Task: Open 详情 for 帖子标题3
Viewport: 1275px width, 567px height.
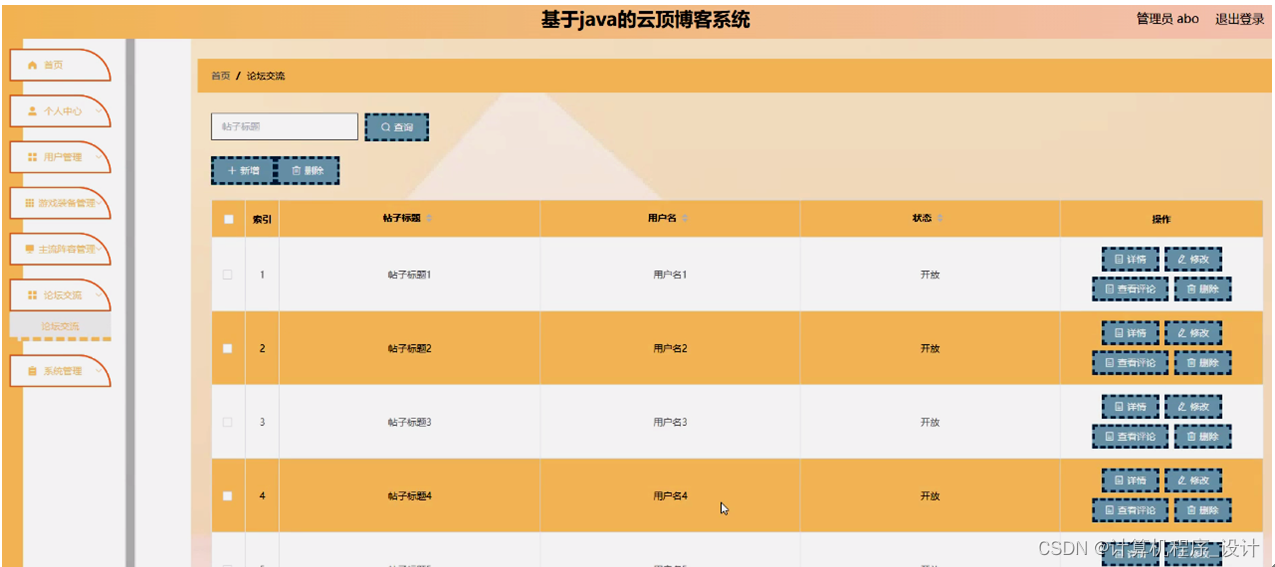Action: pos(1130,407)
